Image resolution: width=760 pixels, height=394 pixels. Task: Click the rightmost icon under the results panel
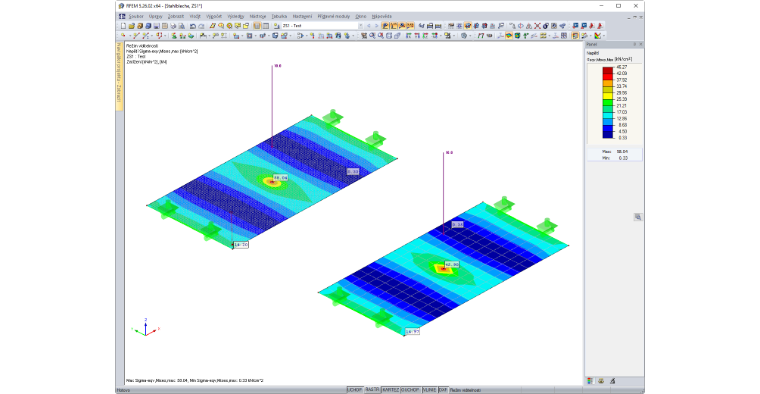tap(613, 381)
